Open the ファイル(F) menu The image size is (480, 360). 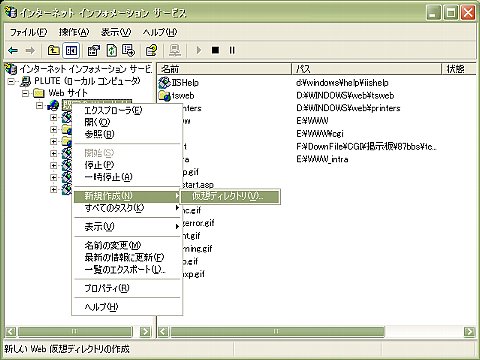[x=28, y=32]
